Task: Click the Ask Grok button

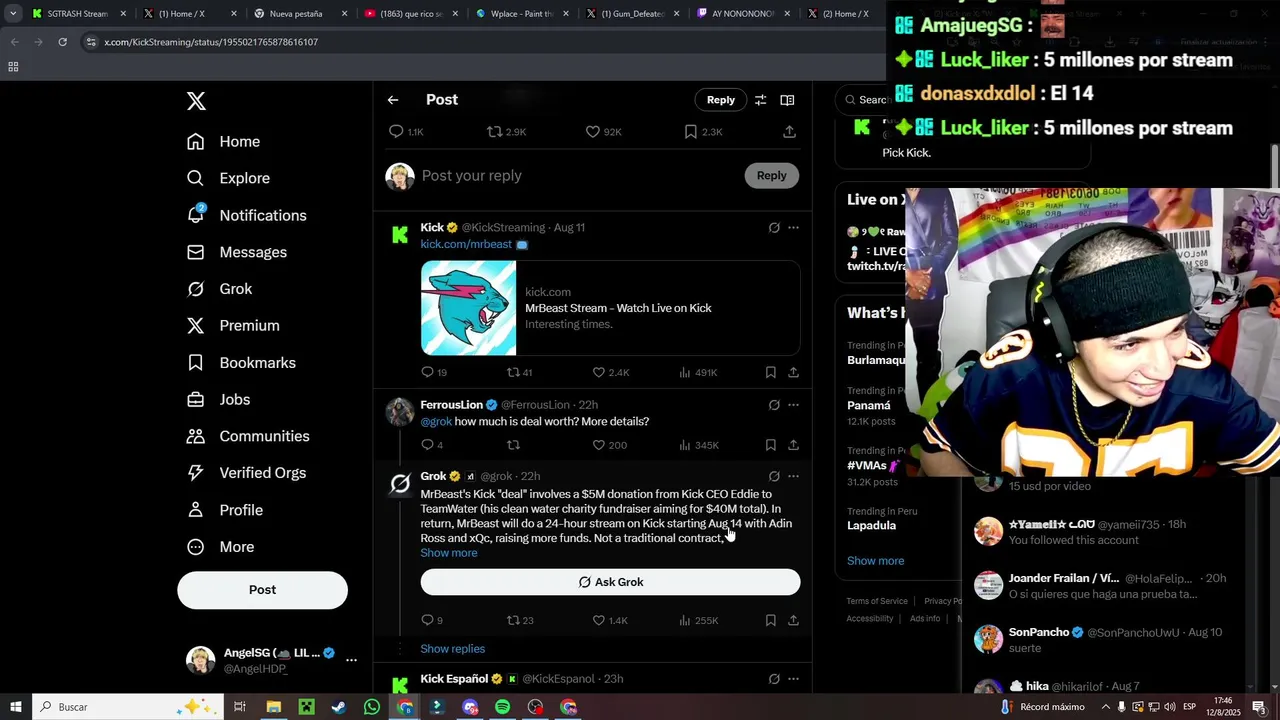Action: pos(610,582)
